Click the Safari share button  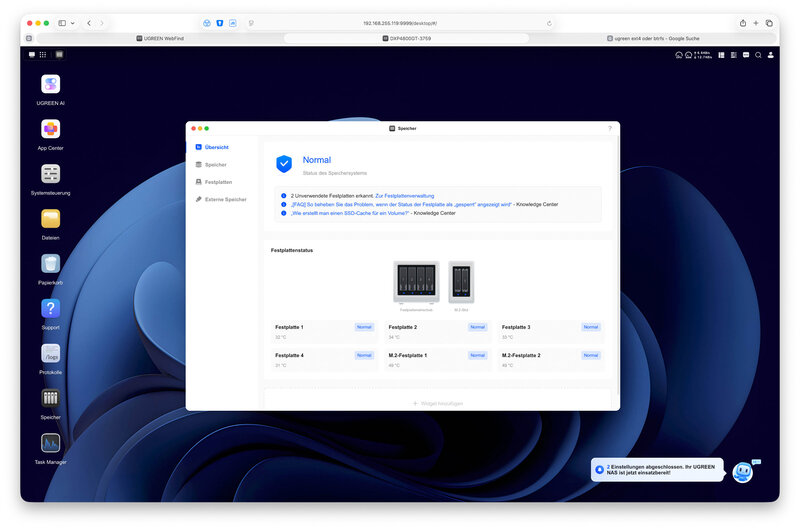(743, 23)
